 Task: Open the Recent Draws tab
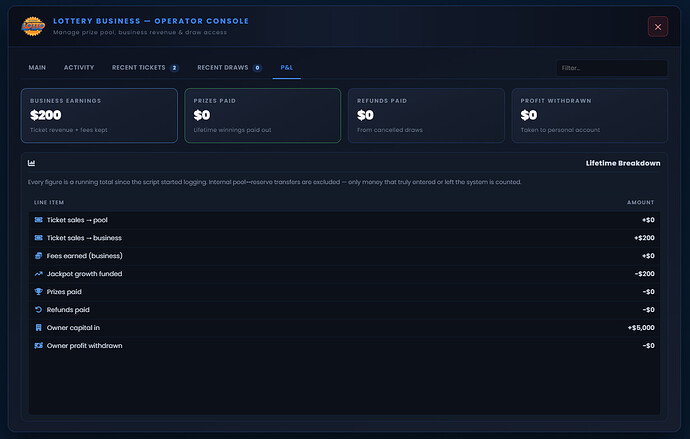(229, 68)
